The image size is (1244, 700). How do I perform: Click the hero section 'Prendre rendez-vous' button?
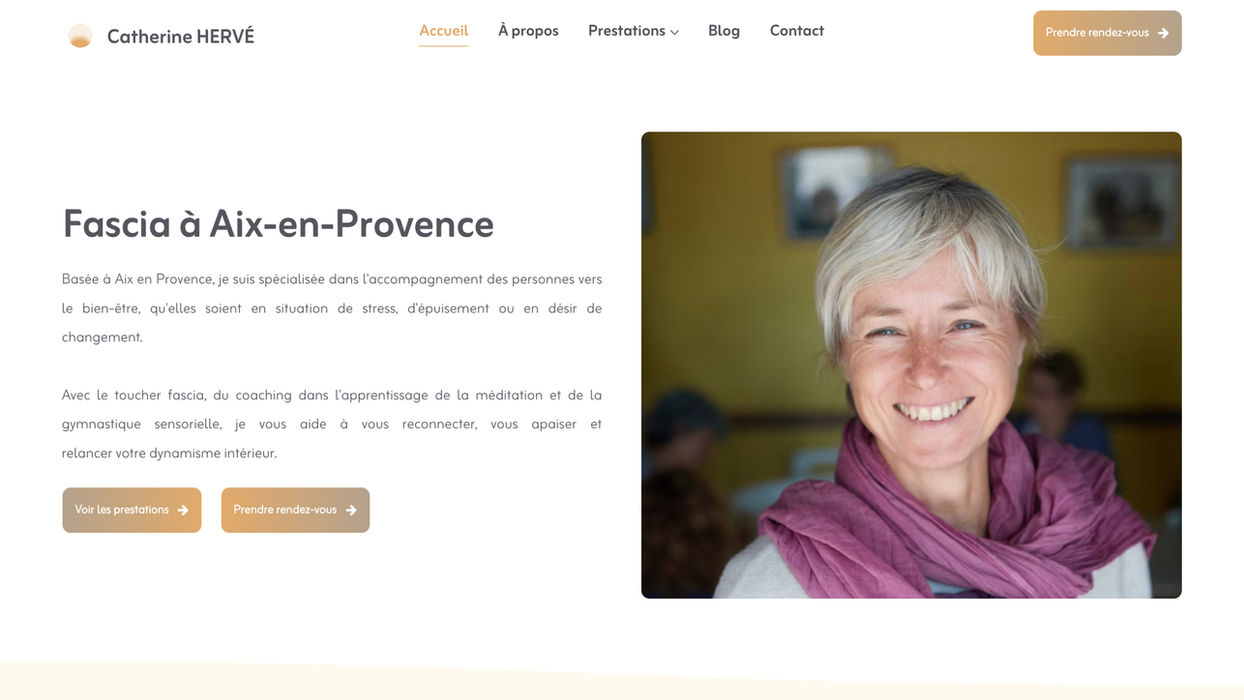click(295, 510)
